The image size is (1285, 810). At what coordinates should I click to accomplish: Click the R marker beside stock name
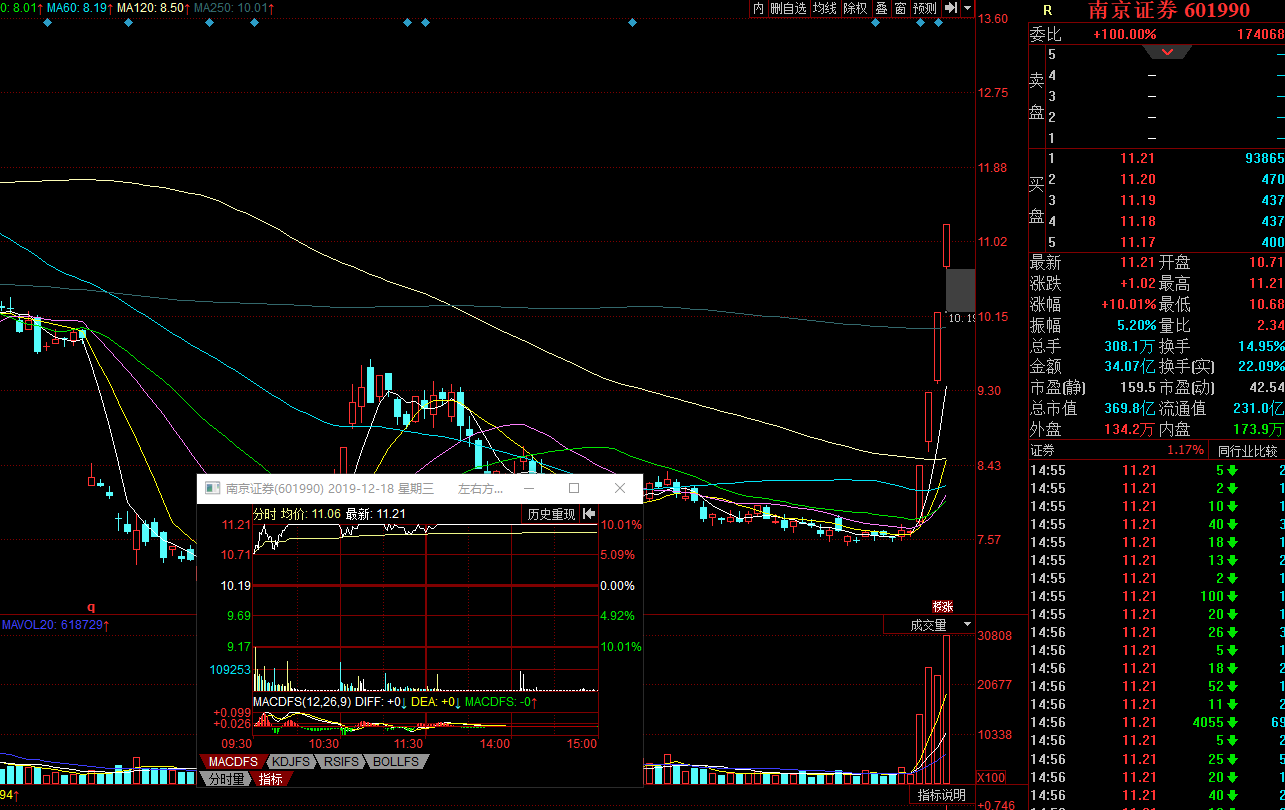click(1046, 10)
